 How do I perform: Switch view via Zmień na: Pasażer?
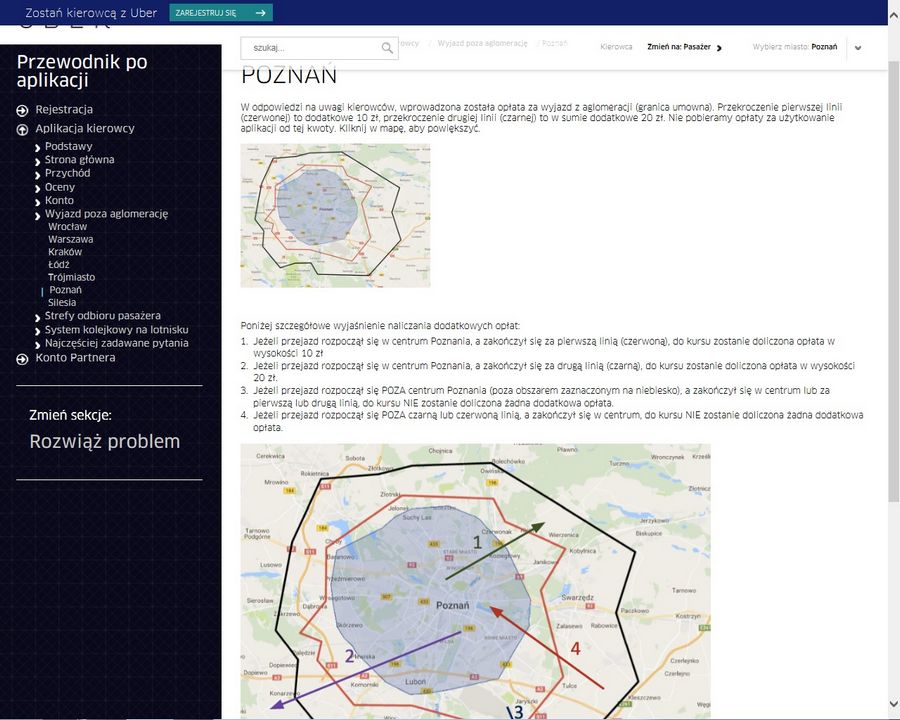click(679, 47)
